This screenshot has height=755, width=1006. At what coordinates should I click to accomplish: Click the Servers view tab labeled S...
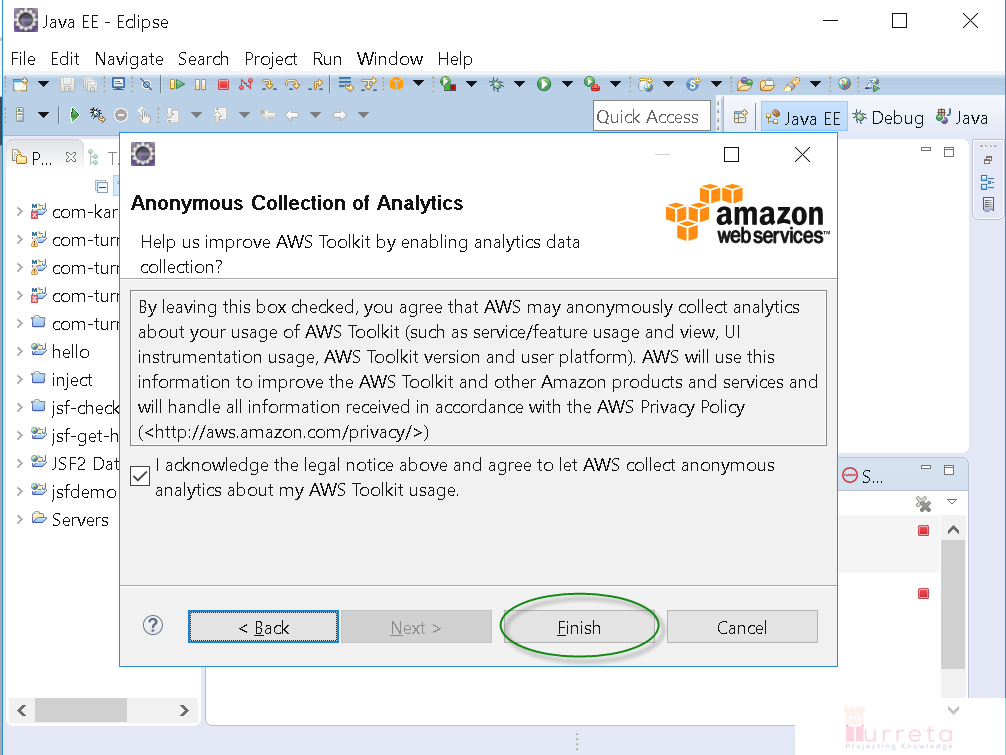pos(863,476)
